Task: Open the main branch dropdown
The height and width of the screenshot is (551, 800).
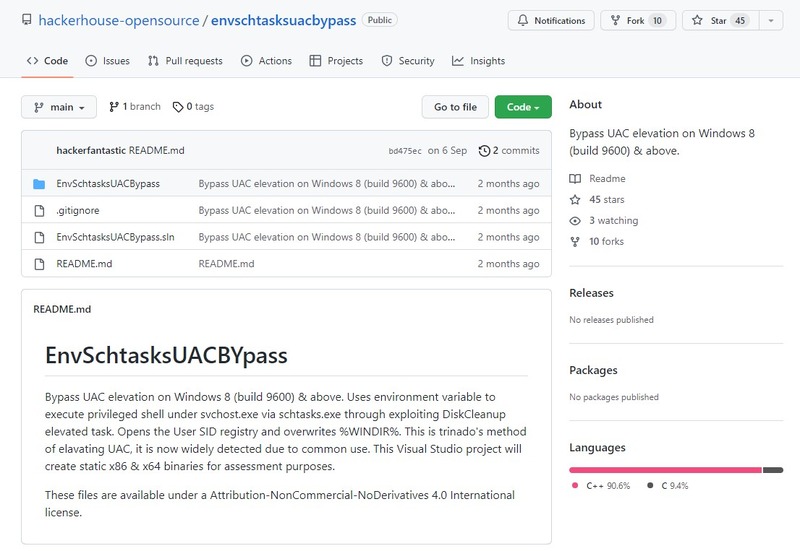Action: pyautogui.click(x=59, y=107)
